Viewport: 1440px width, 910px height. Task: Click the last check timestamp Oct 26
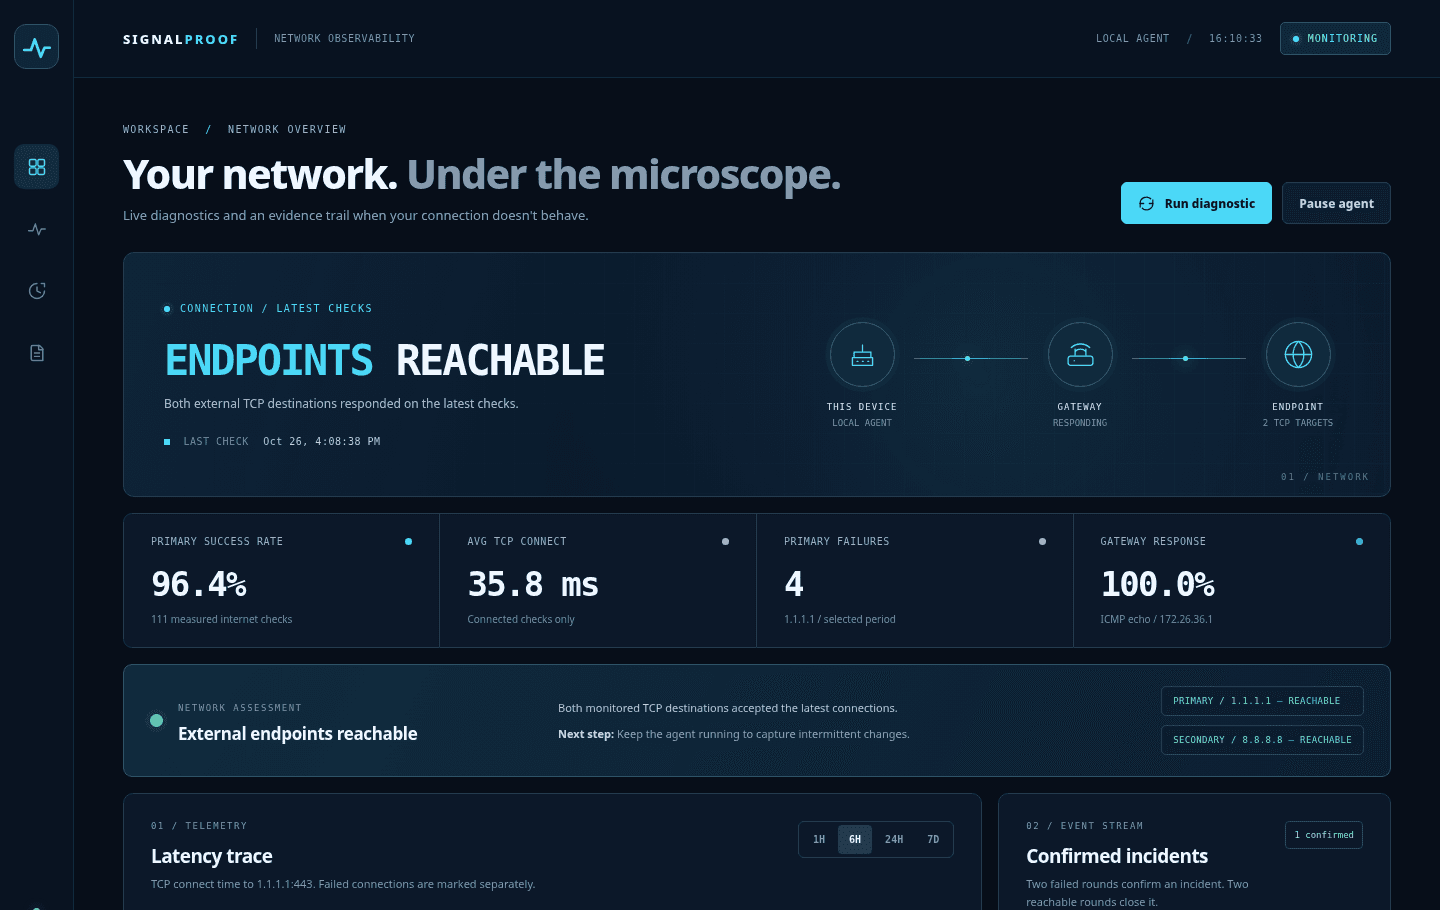pyautogui.click(x=322, y=442)
